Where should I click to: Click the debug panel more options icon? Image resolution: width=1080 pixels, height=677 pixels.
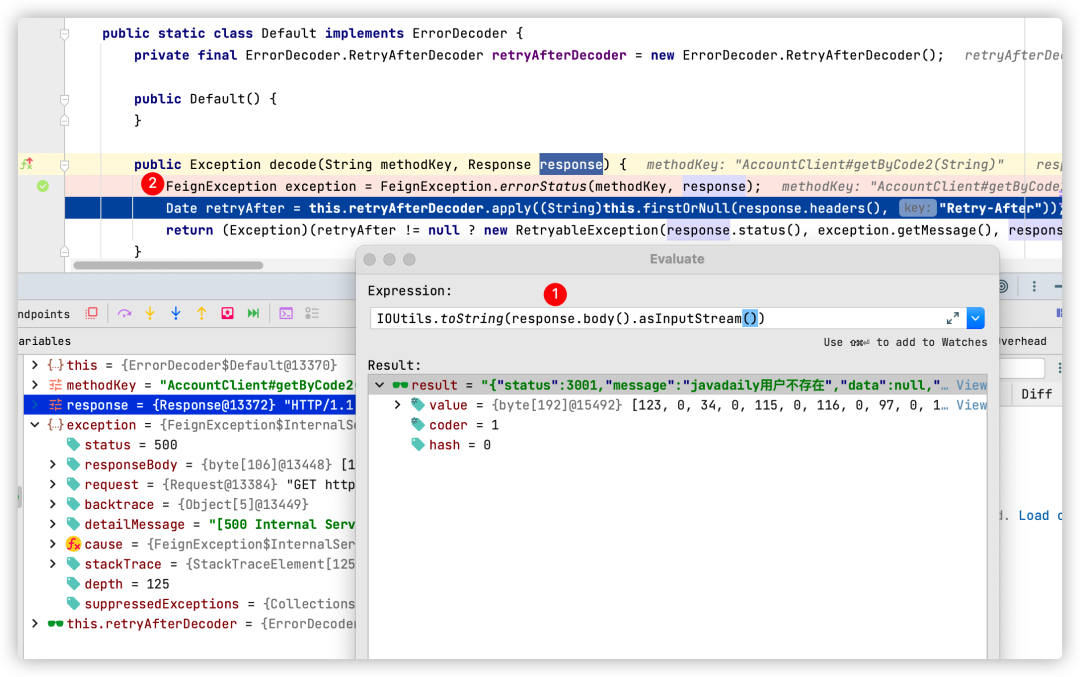[x=1034, y=287]
